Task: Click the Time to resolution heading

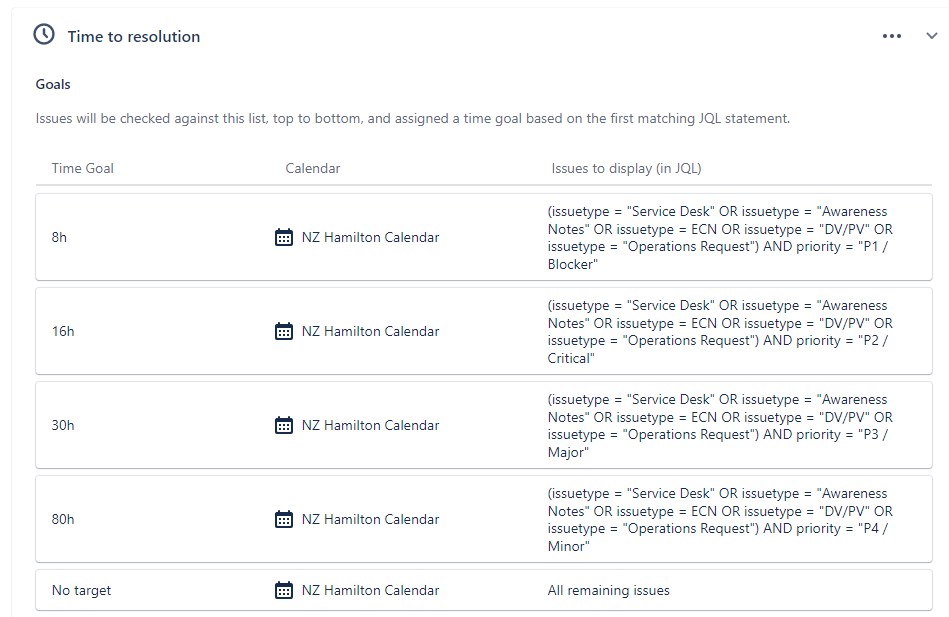Action: 134,36
